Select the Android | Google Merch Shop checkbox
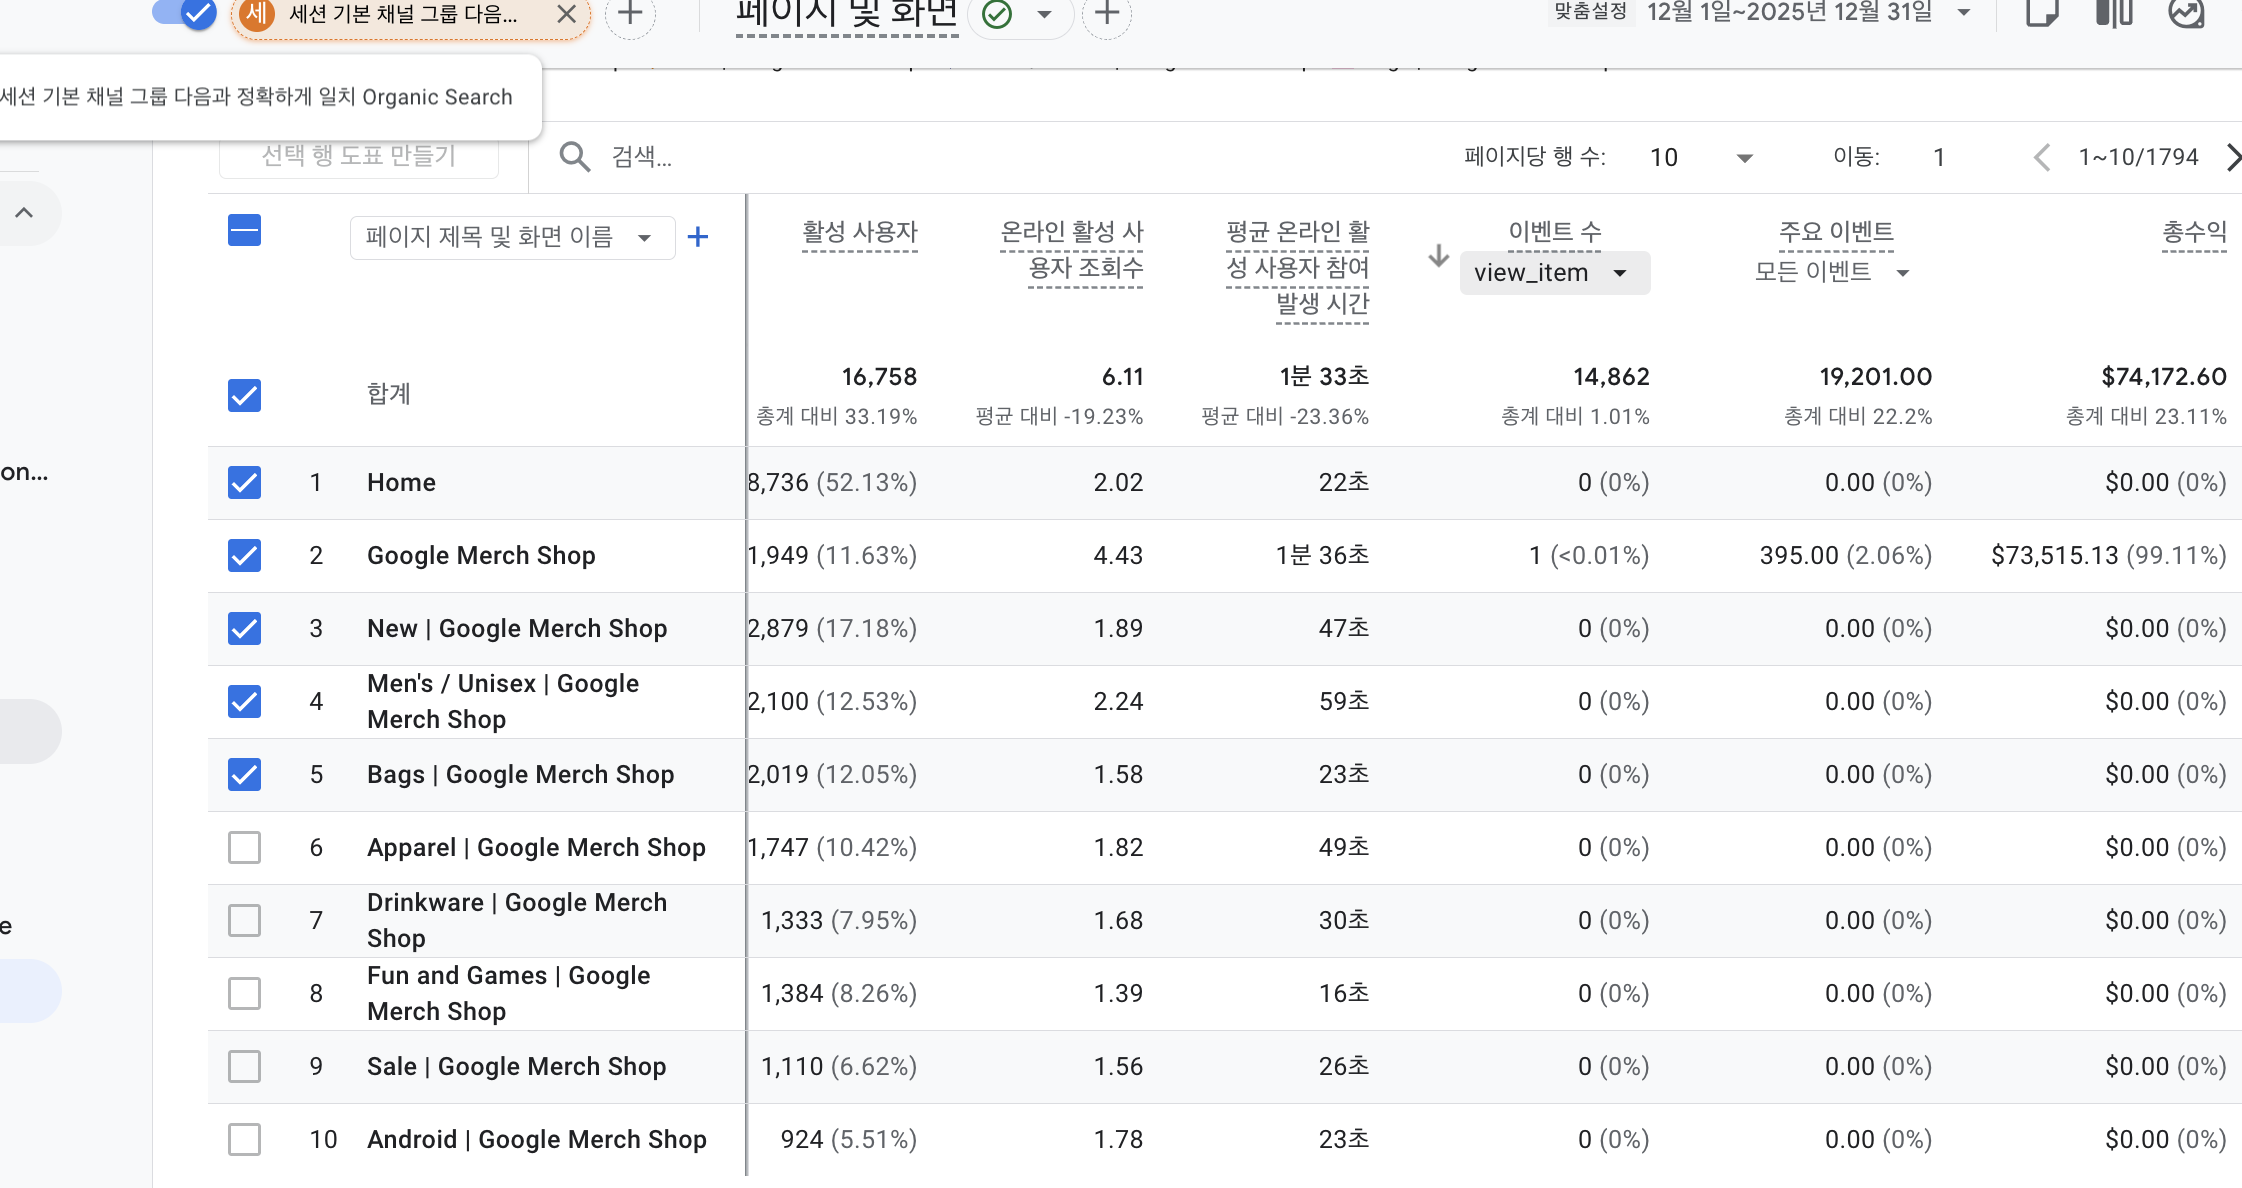Viewport: 2242px width, 1188px height. 244,1139
